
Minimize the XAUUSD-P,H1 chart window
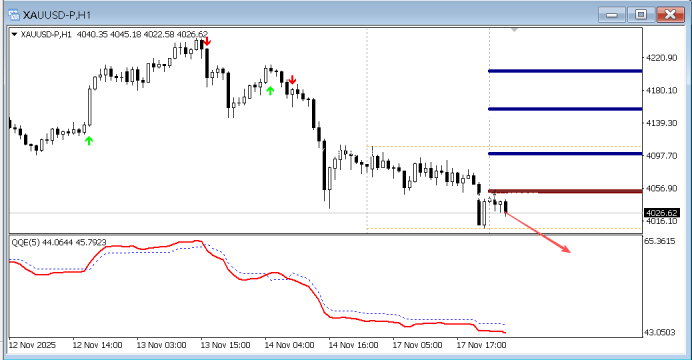(612, 15)
